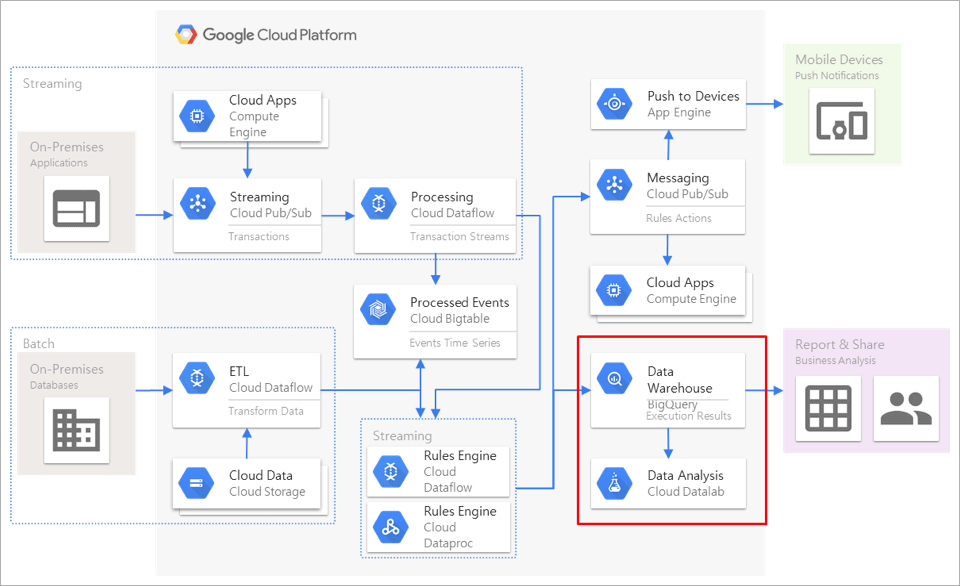The width and height of the screenshot is (960, 586).
Task: Click the Dataflow icon next to Processing
Action: coord(379,203)
